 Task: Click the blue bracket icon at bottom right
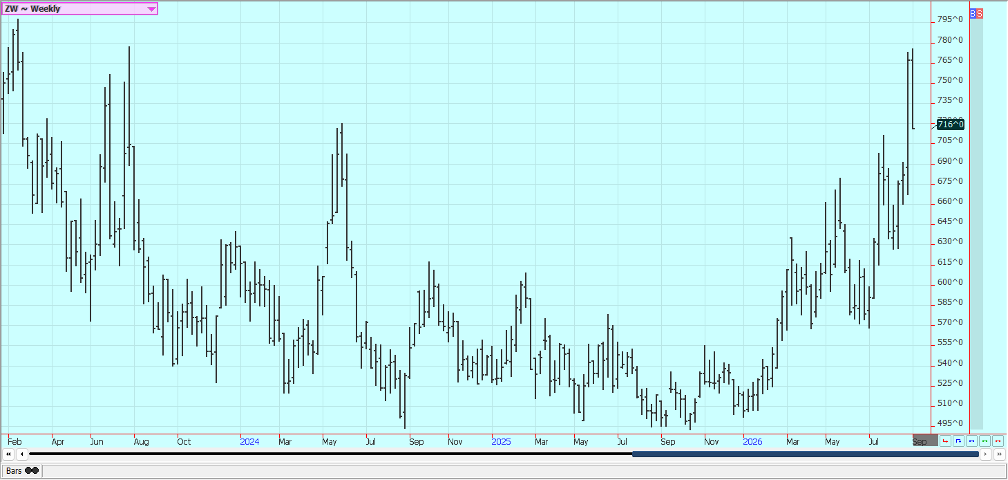click(958, 441)
